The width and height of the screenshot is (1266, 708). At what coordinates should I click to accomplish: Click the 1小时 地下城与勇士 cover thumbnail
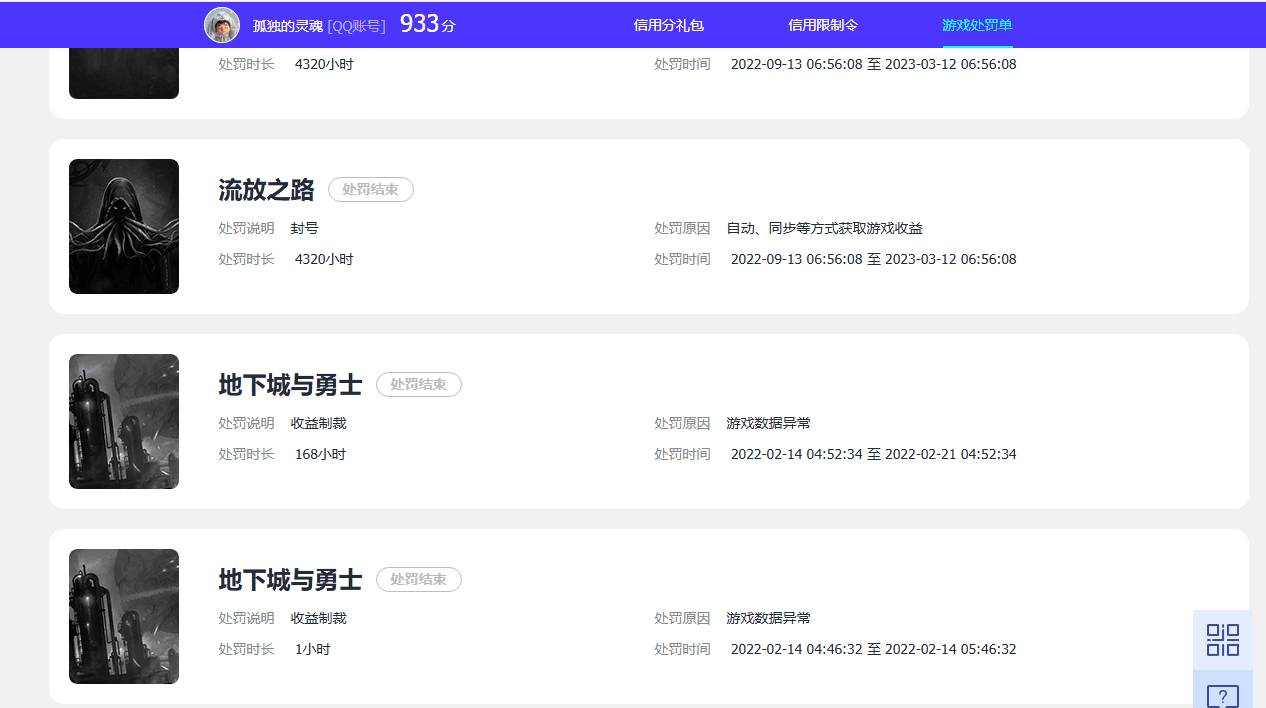(x=124, y=616)
